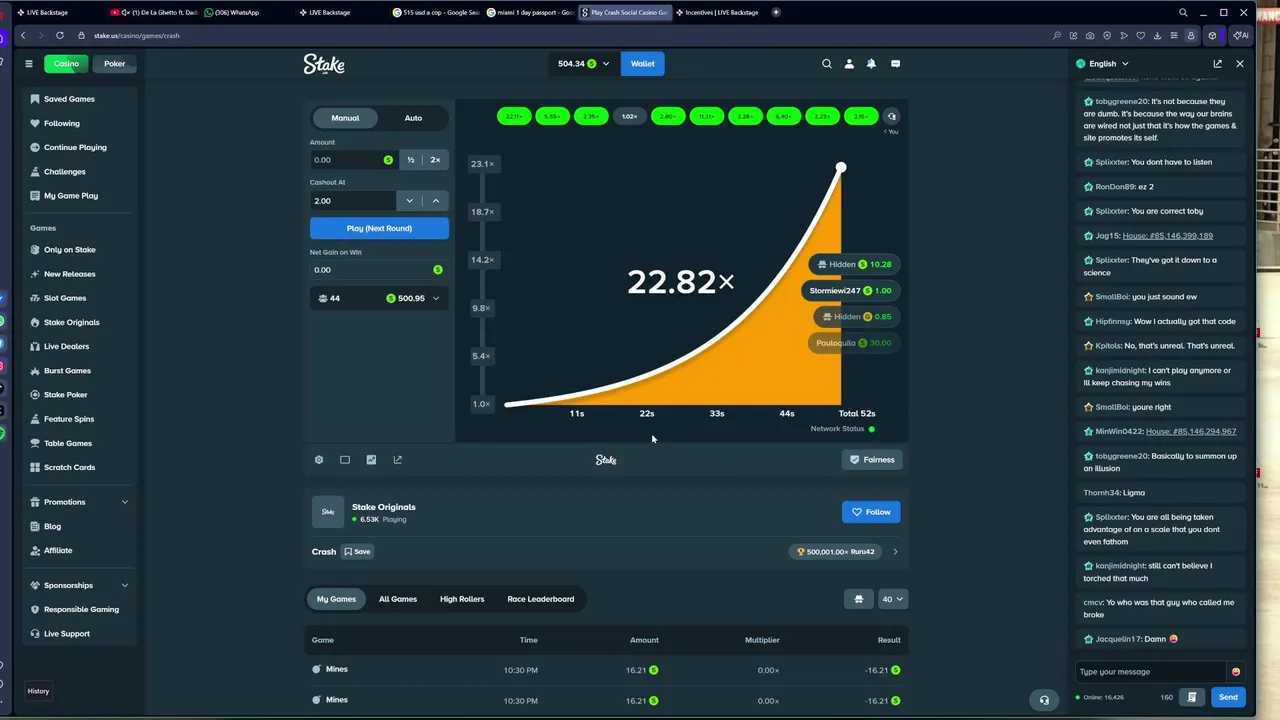The height and width of the screenshot is (720, 1280).
Task: Click the Fairness button
Action: [872, 460]
